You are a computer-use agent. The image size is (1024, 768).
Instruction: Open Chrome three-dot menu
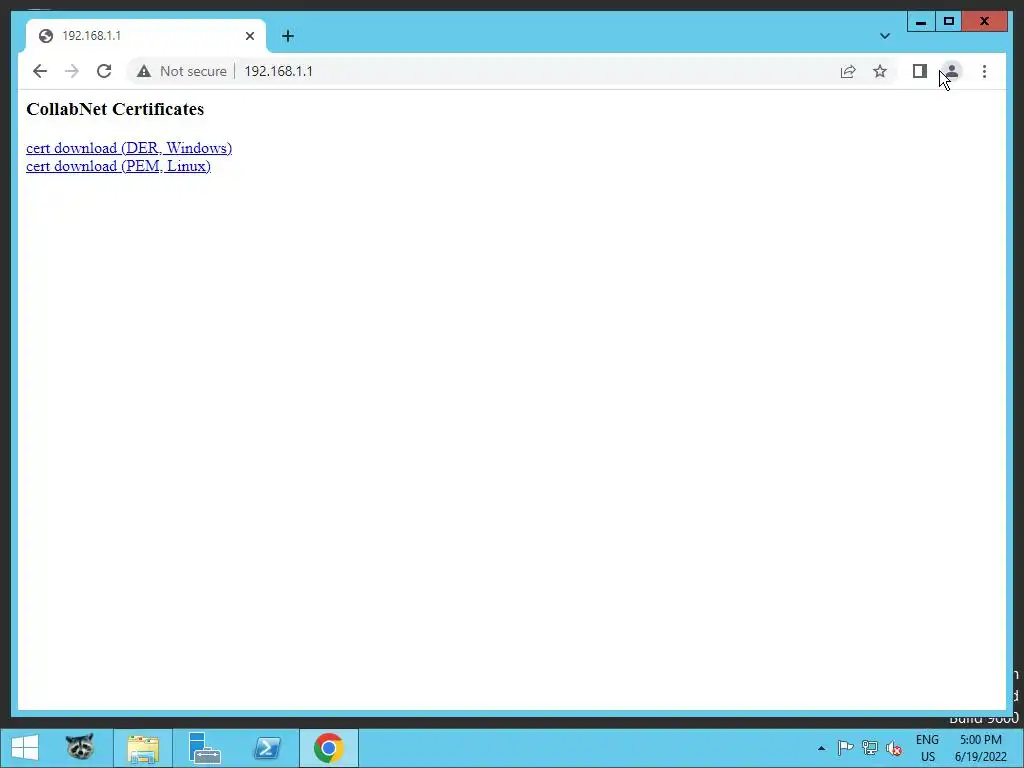pyautogui.click(x=984, y=71)
